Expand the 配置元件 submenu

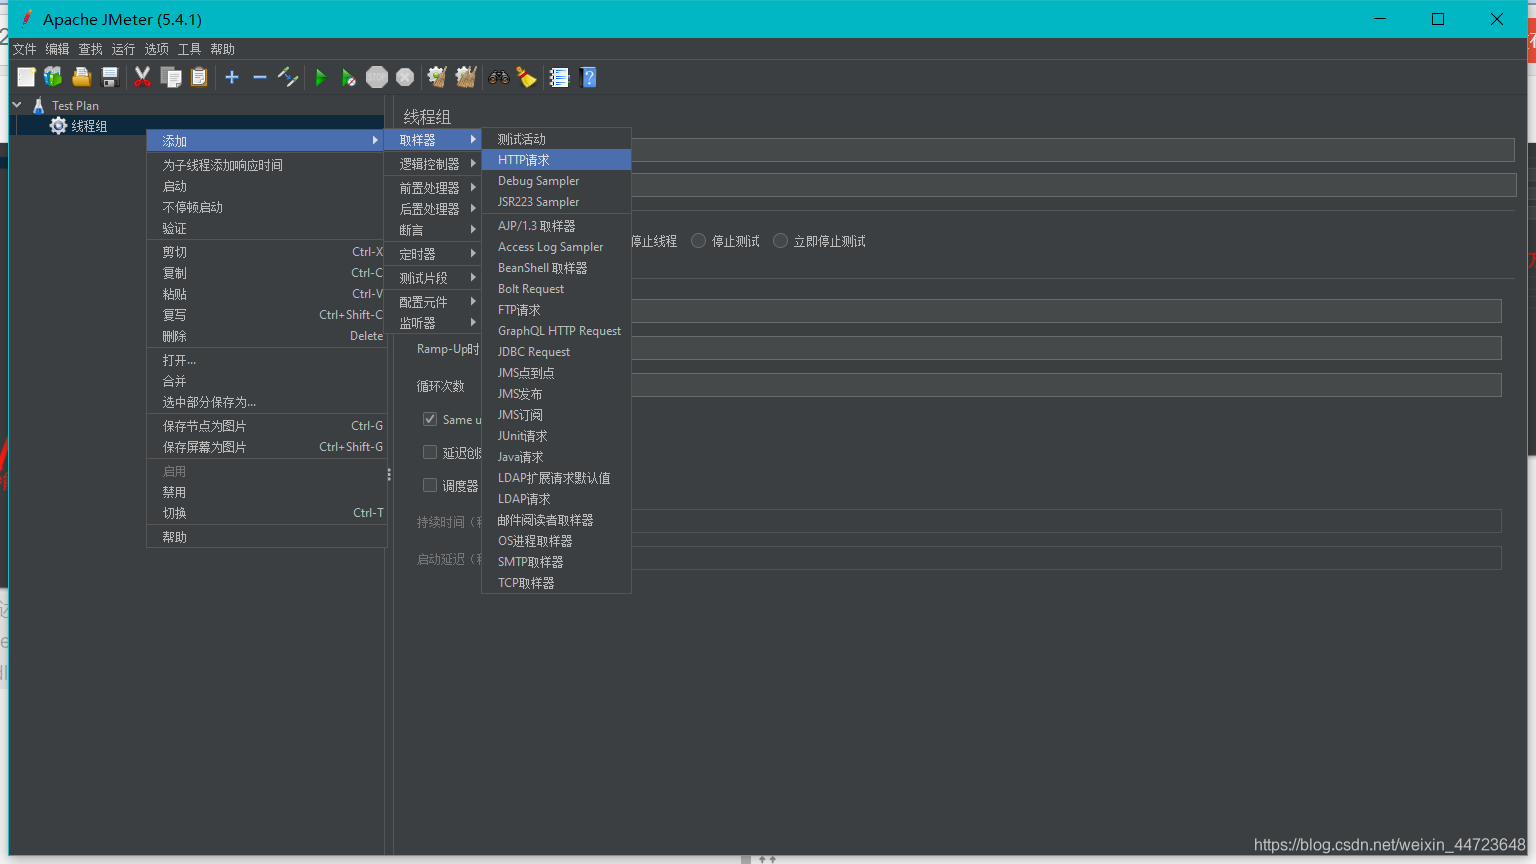tap(433, 302)
